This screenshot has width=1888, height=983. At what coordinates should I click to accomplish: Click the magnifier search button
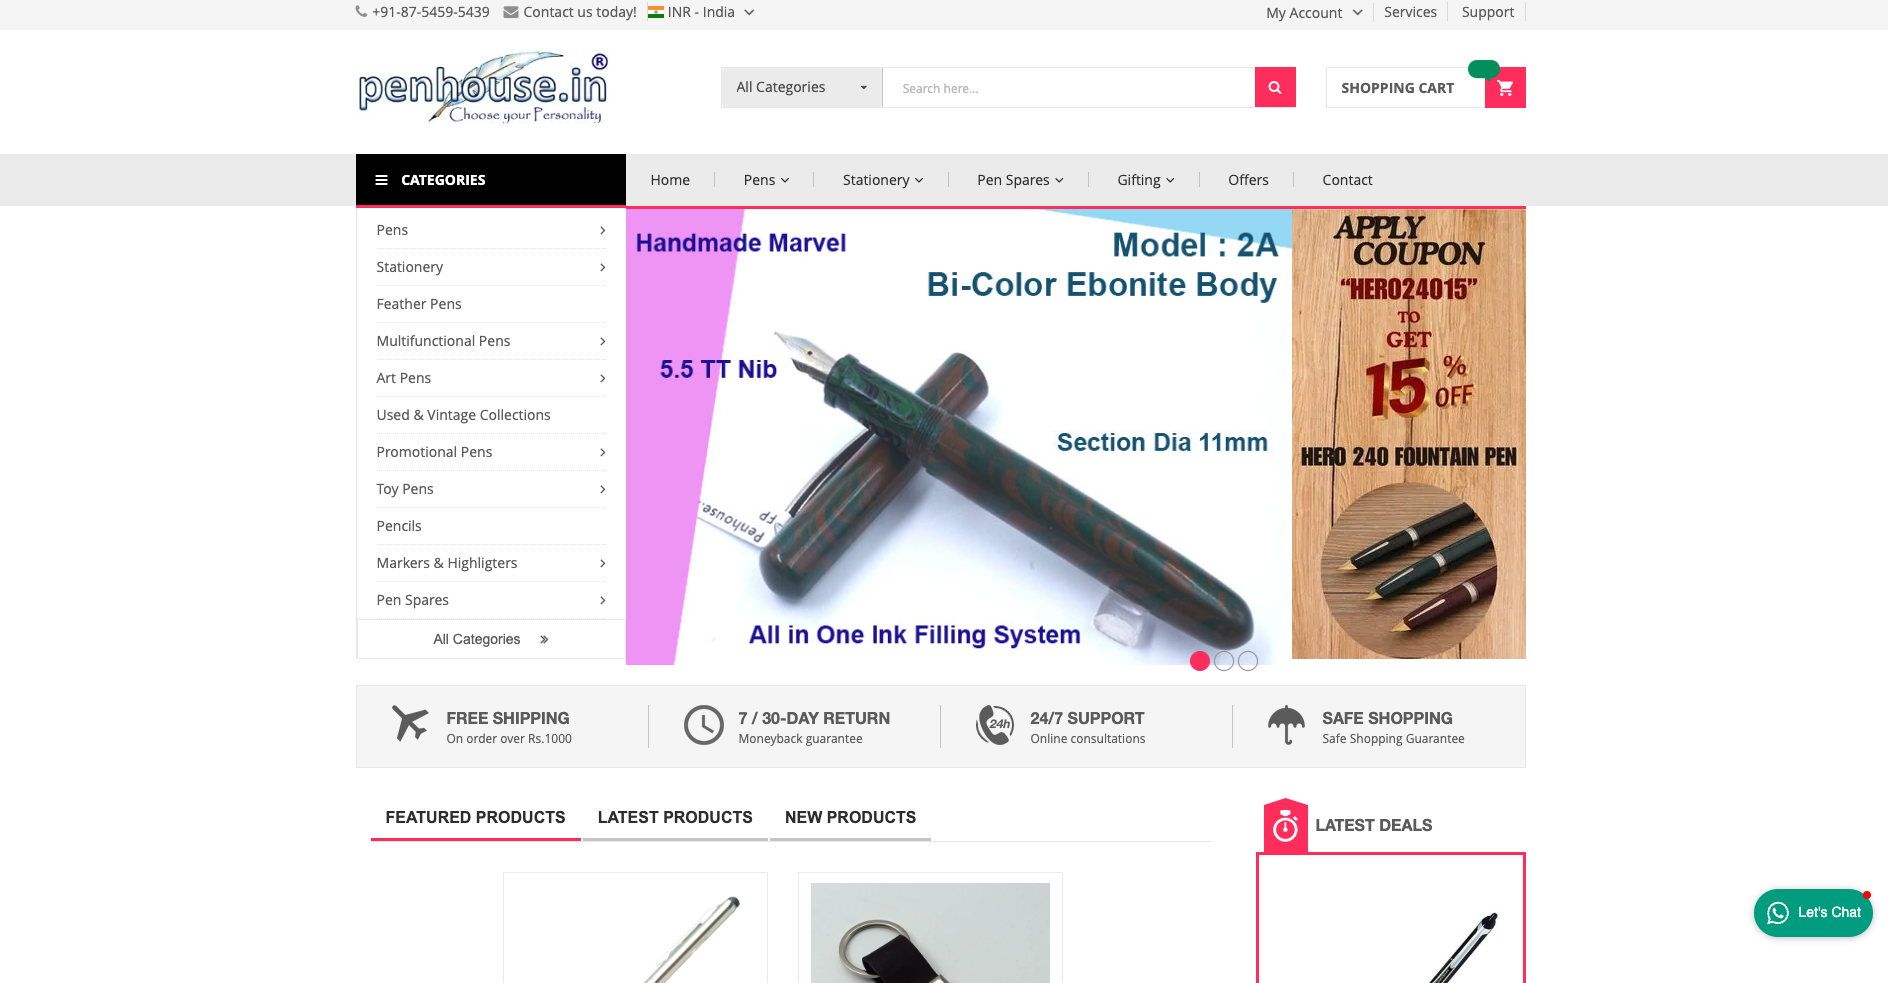(1275, 88)
